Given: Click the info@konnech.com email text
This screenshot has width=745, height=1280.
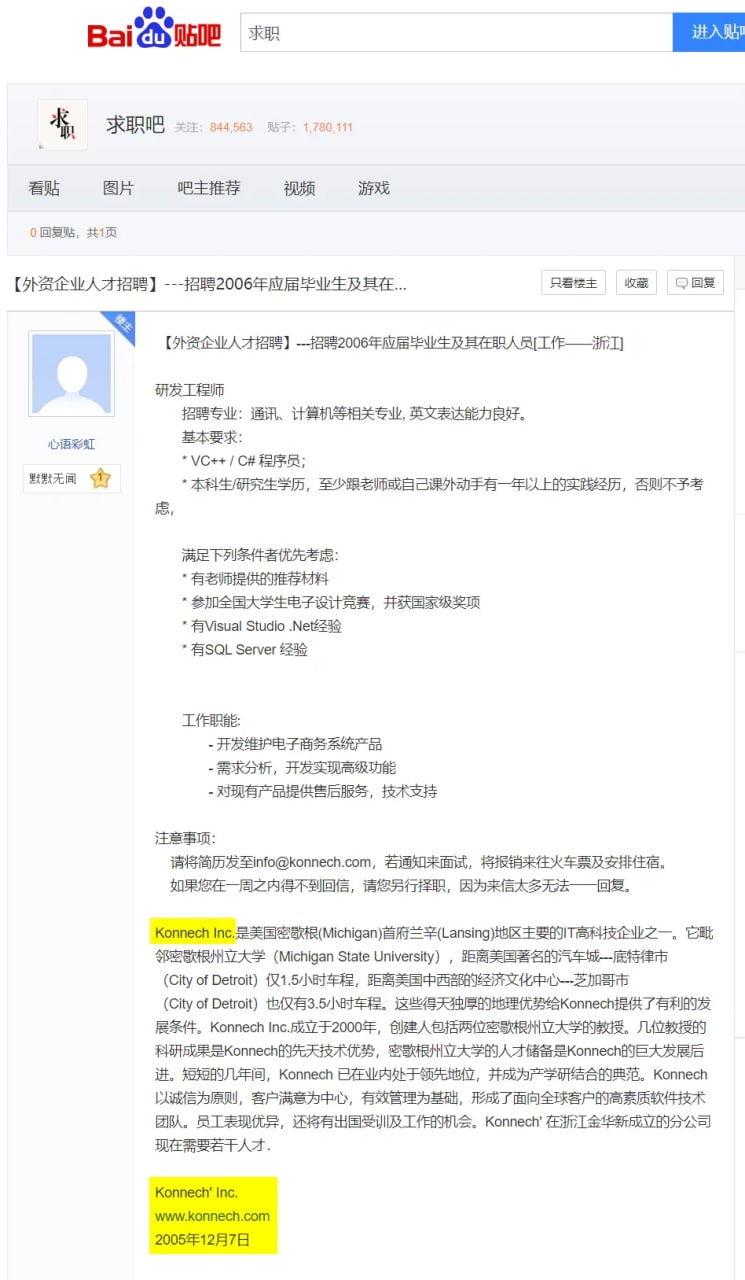Looking at the screenshot, I should pos(312,862).
